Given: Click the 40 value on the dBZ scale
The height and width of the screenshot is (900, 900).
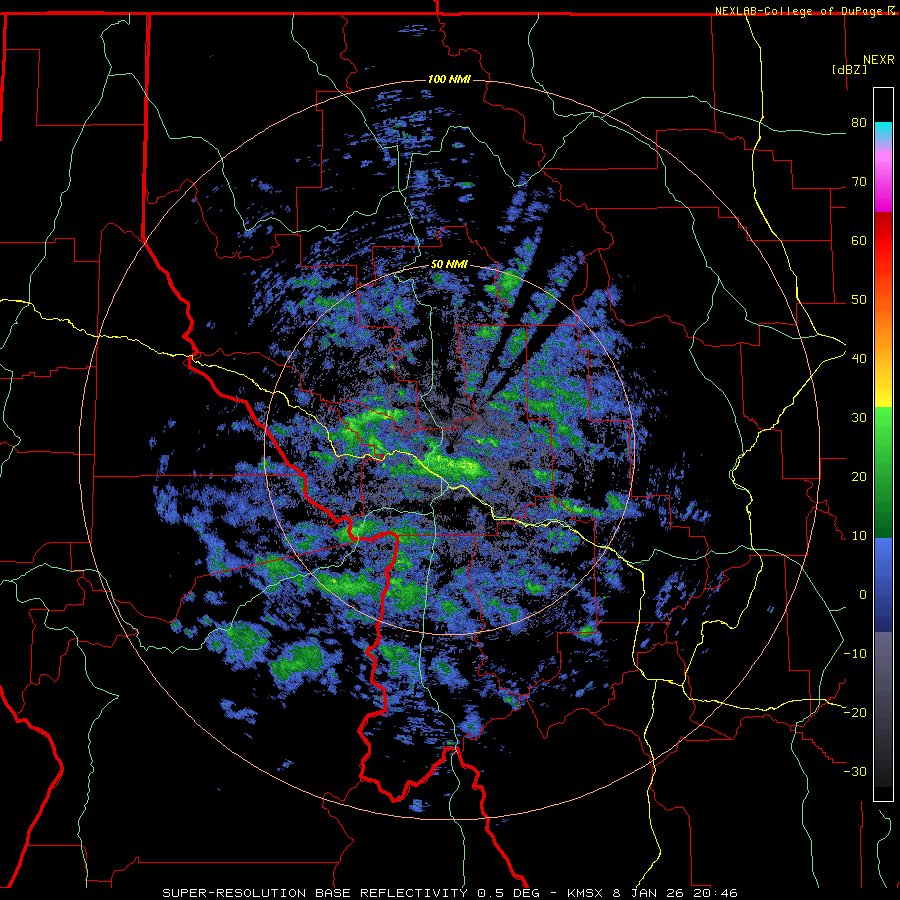Looking at the screenshot, I should point(859,359).
